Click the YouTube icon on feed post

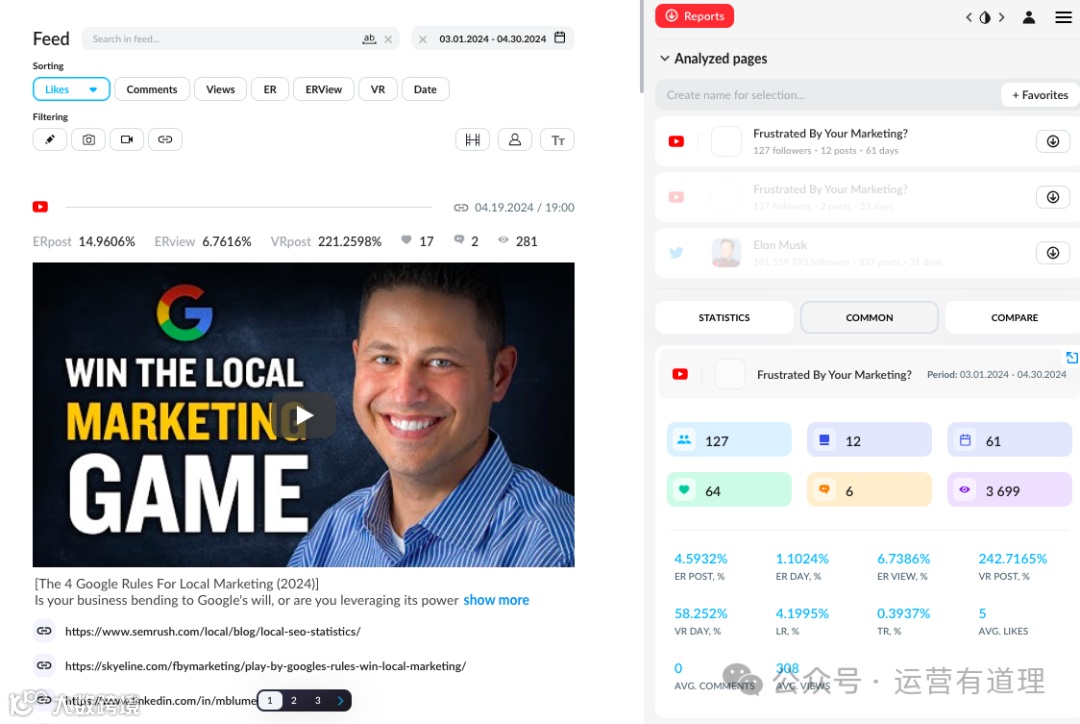[41, 207]
